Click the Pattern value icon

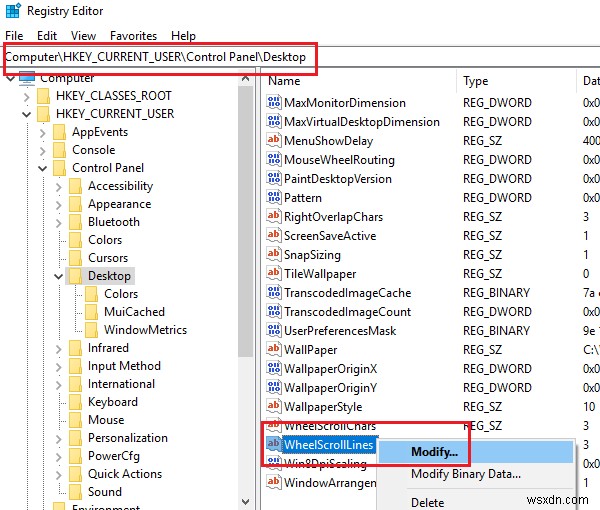(x=274, y=197)
